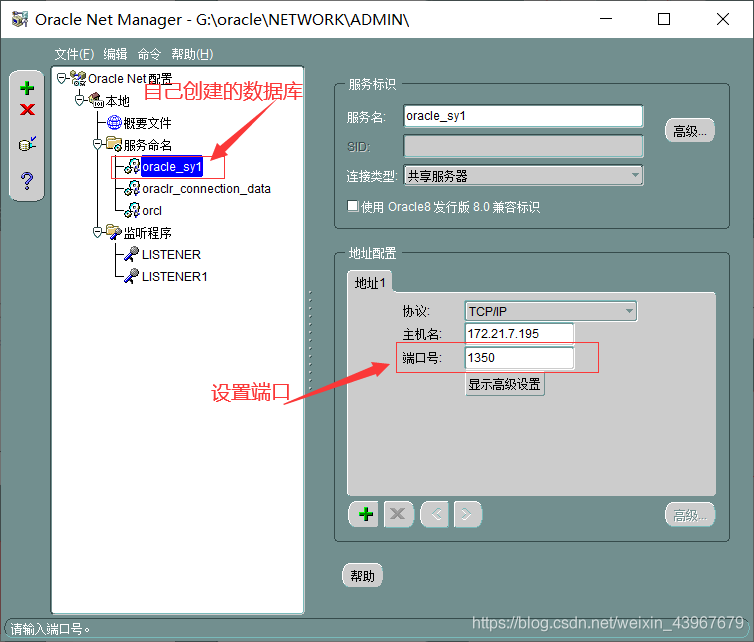
Task: Click the orcl service icon
Action: [x=132, y=210]
